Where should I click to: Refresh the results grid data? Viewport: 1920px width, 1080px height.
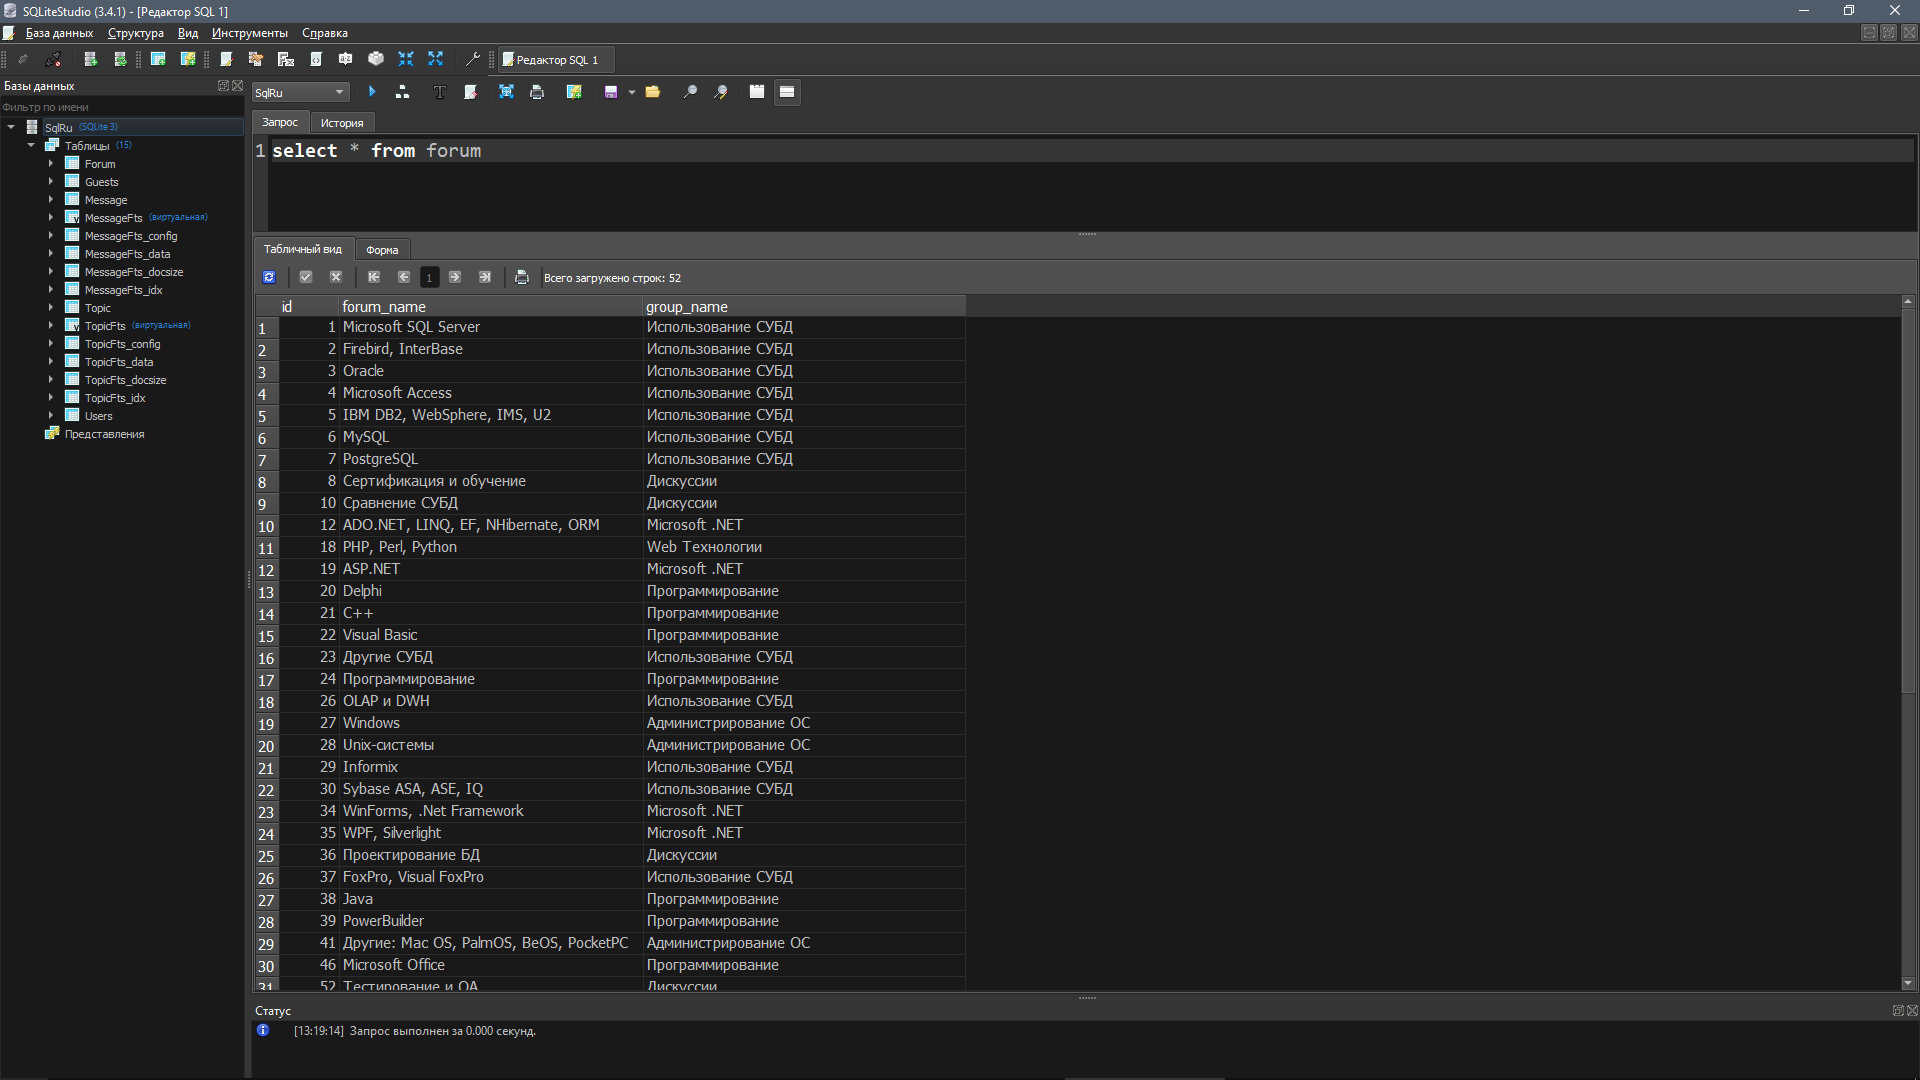pos(269,277)
